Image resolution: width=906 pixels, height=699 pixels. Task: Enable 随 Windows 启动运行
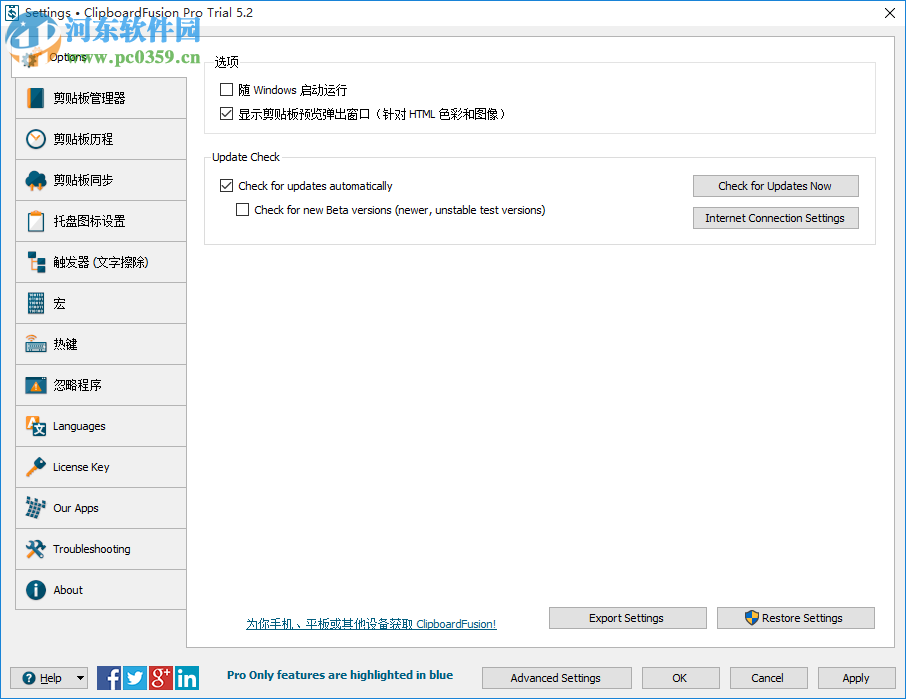pos(226,89)
